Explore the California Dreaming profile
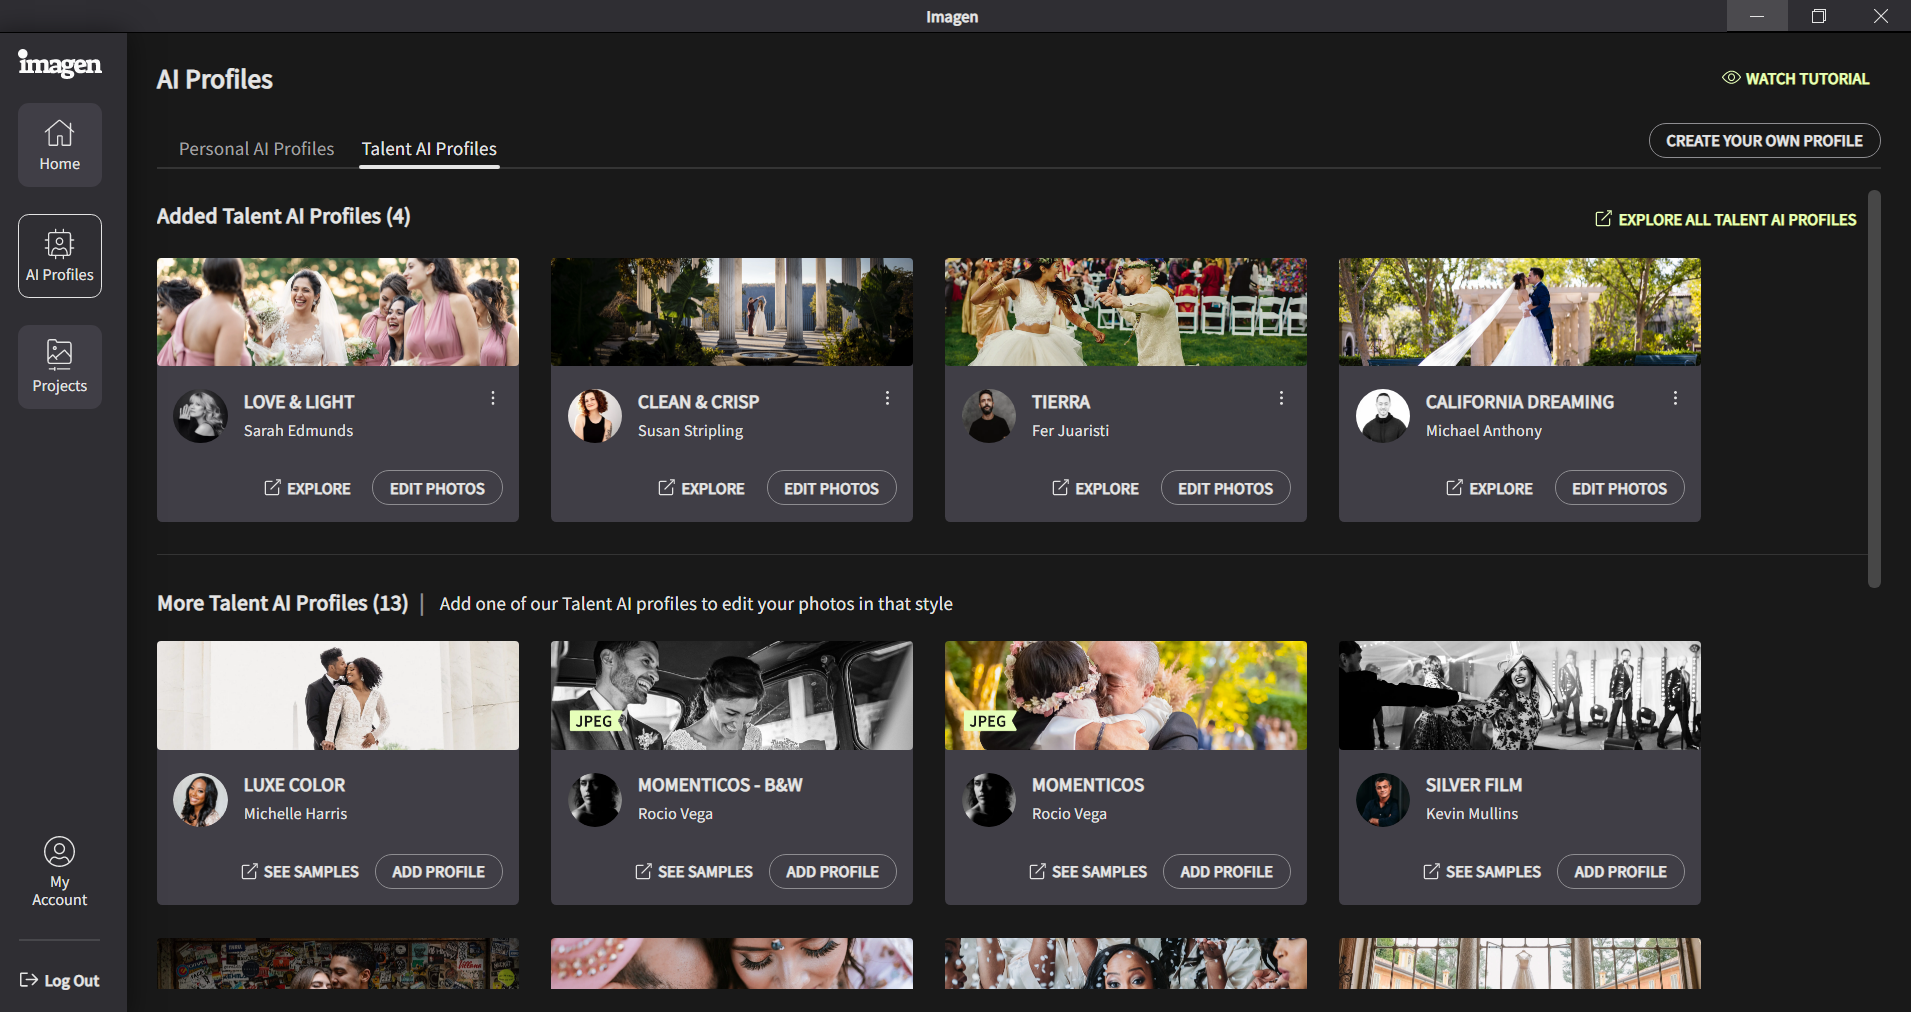This screenshot has height=1012, width=1911. pyautogui.click(x=1489, y=489)
